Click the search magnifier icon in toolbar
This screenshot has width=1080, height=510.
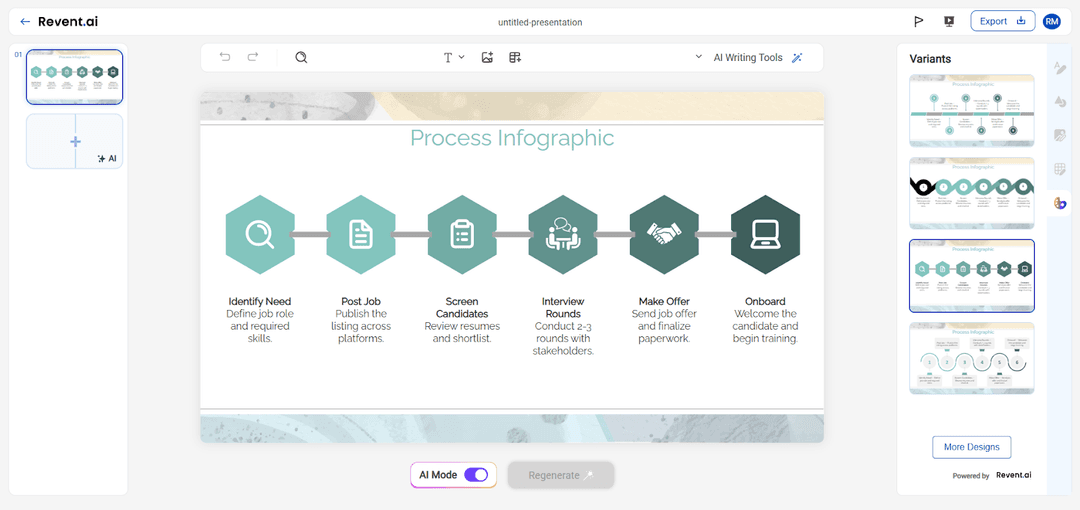point(301,57)
